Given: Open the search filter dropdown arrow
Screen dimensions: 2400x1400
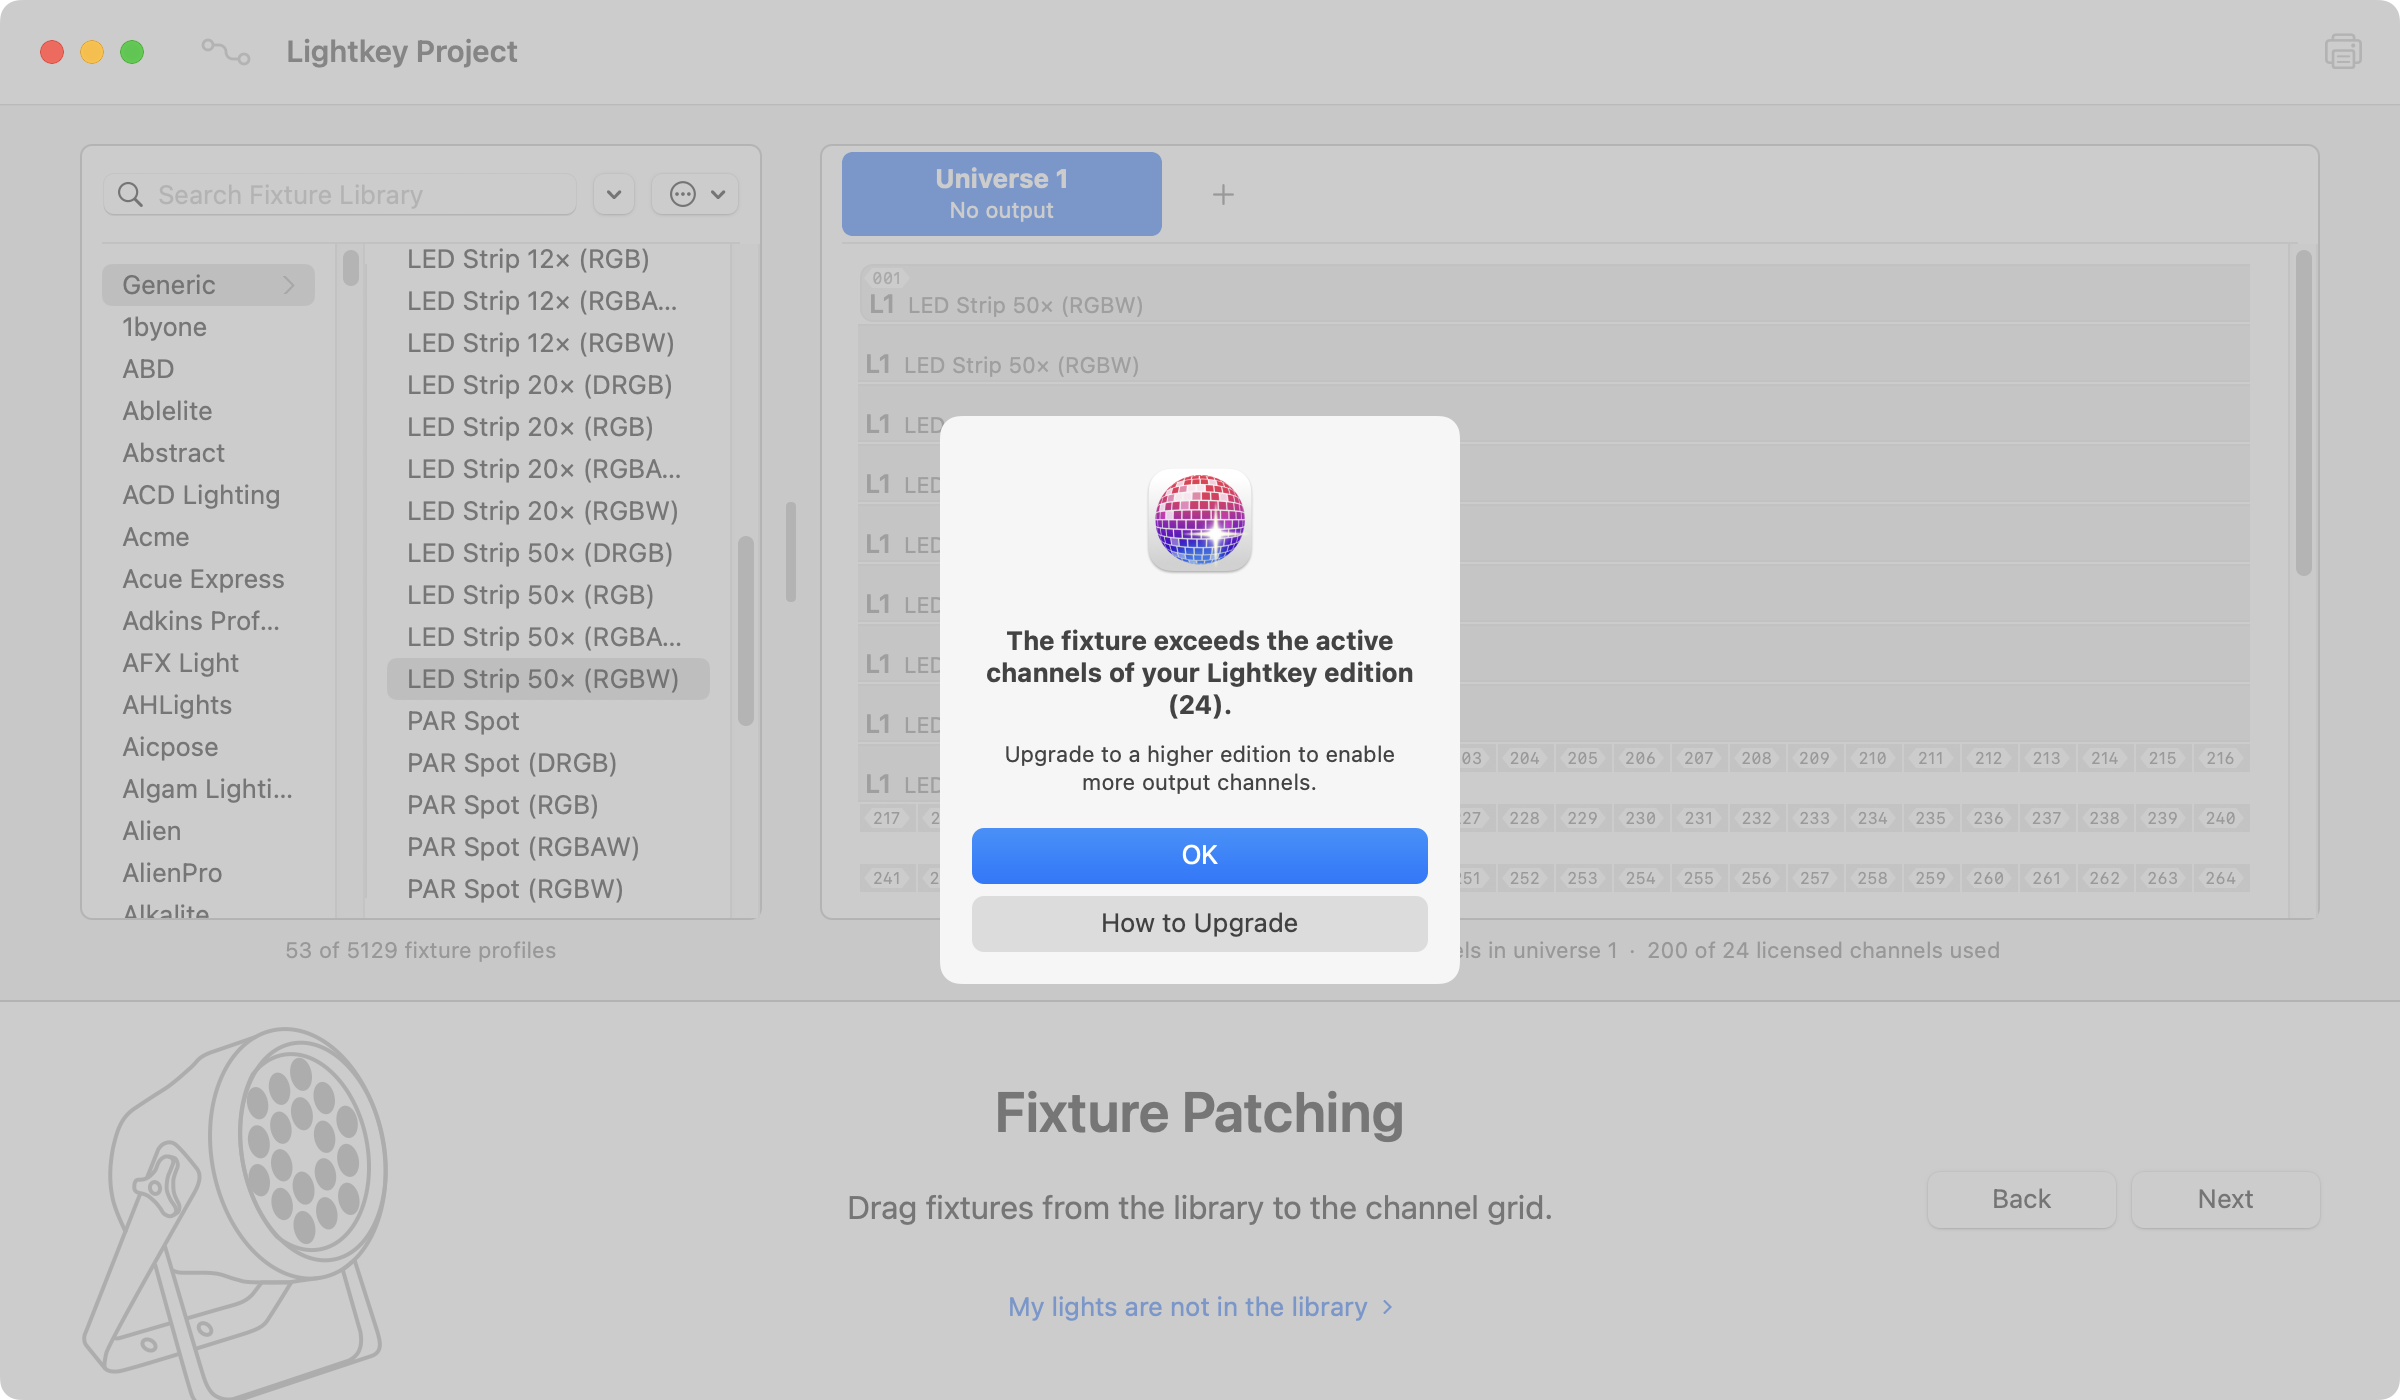Looking at the screenshot, I should [614, 194].
